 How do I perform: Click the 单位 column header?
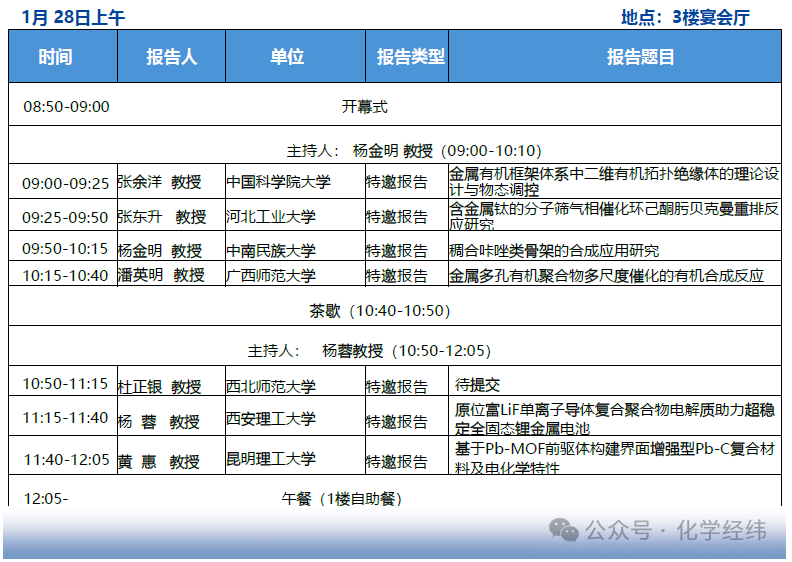[x=287, y=57]
